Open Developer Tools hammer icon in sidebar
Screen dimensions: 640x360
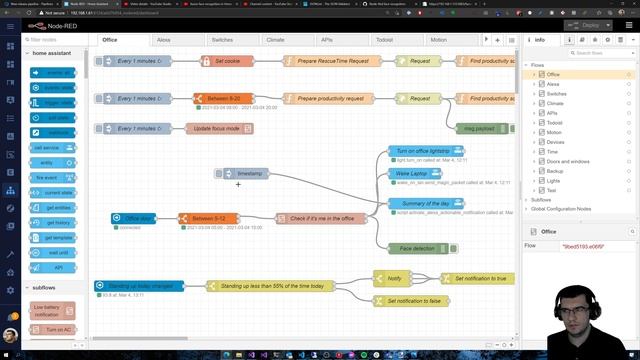(11, 254)
